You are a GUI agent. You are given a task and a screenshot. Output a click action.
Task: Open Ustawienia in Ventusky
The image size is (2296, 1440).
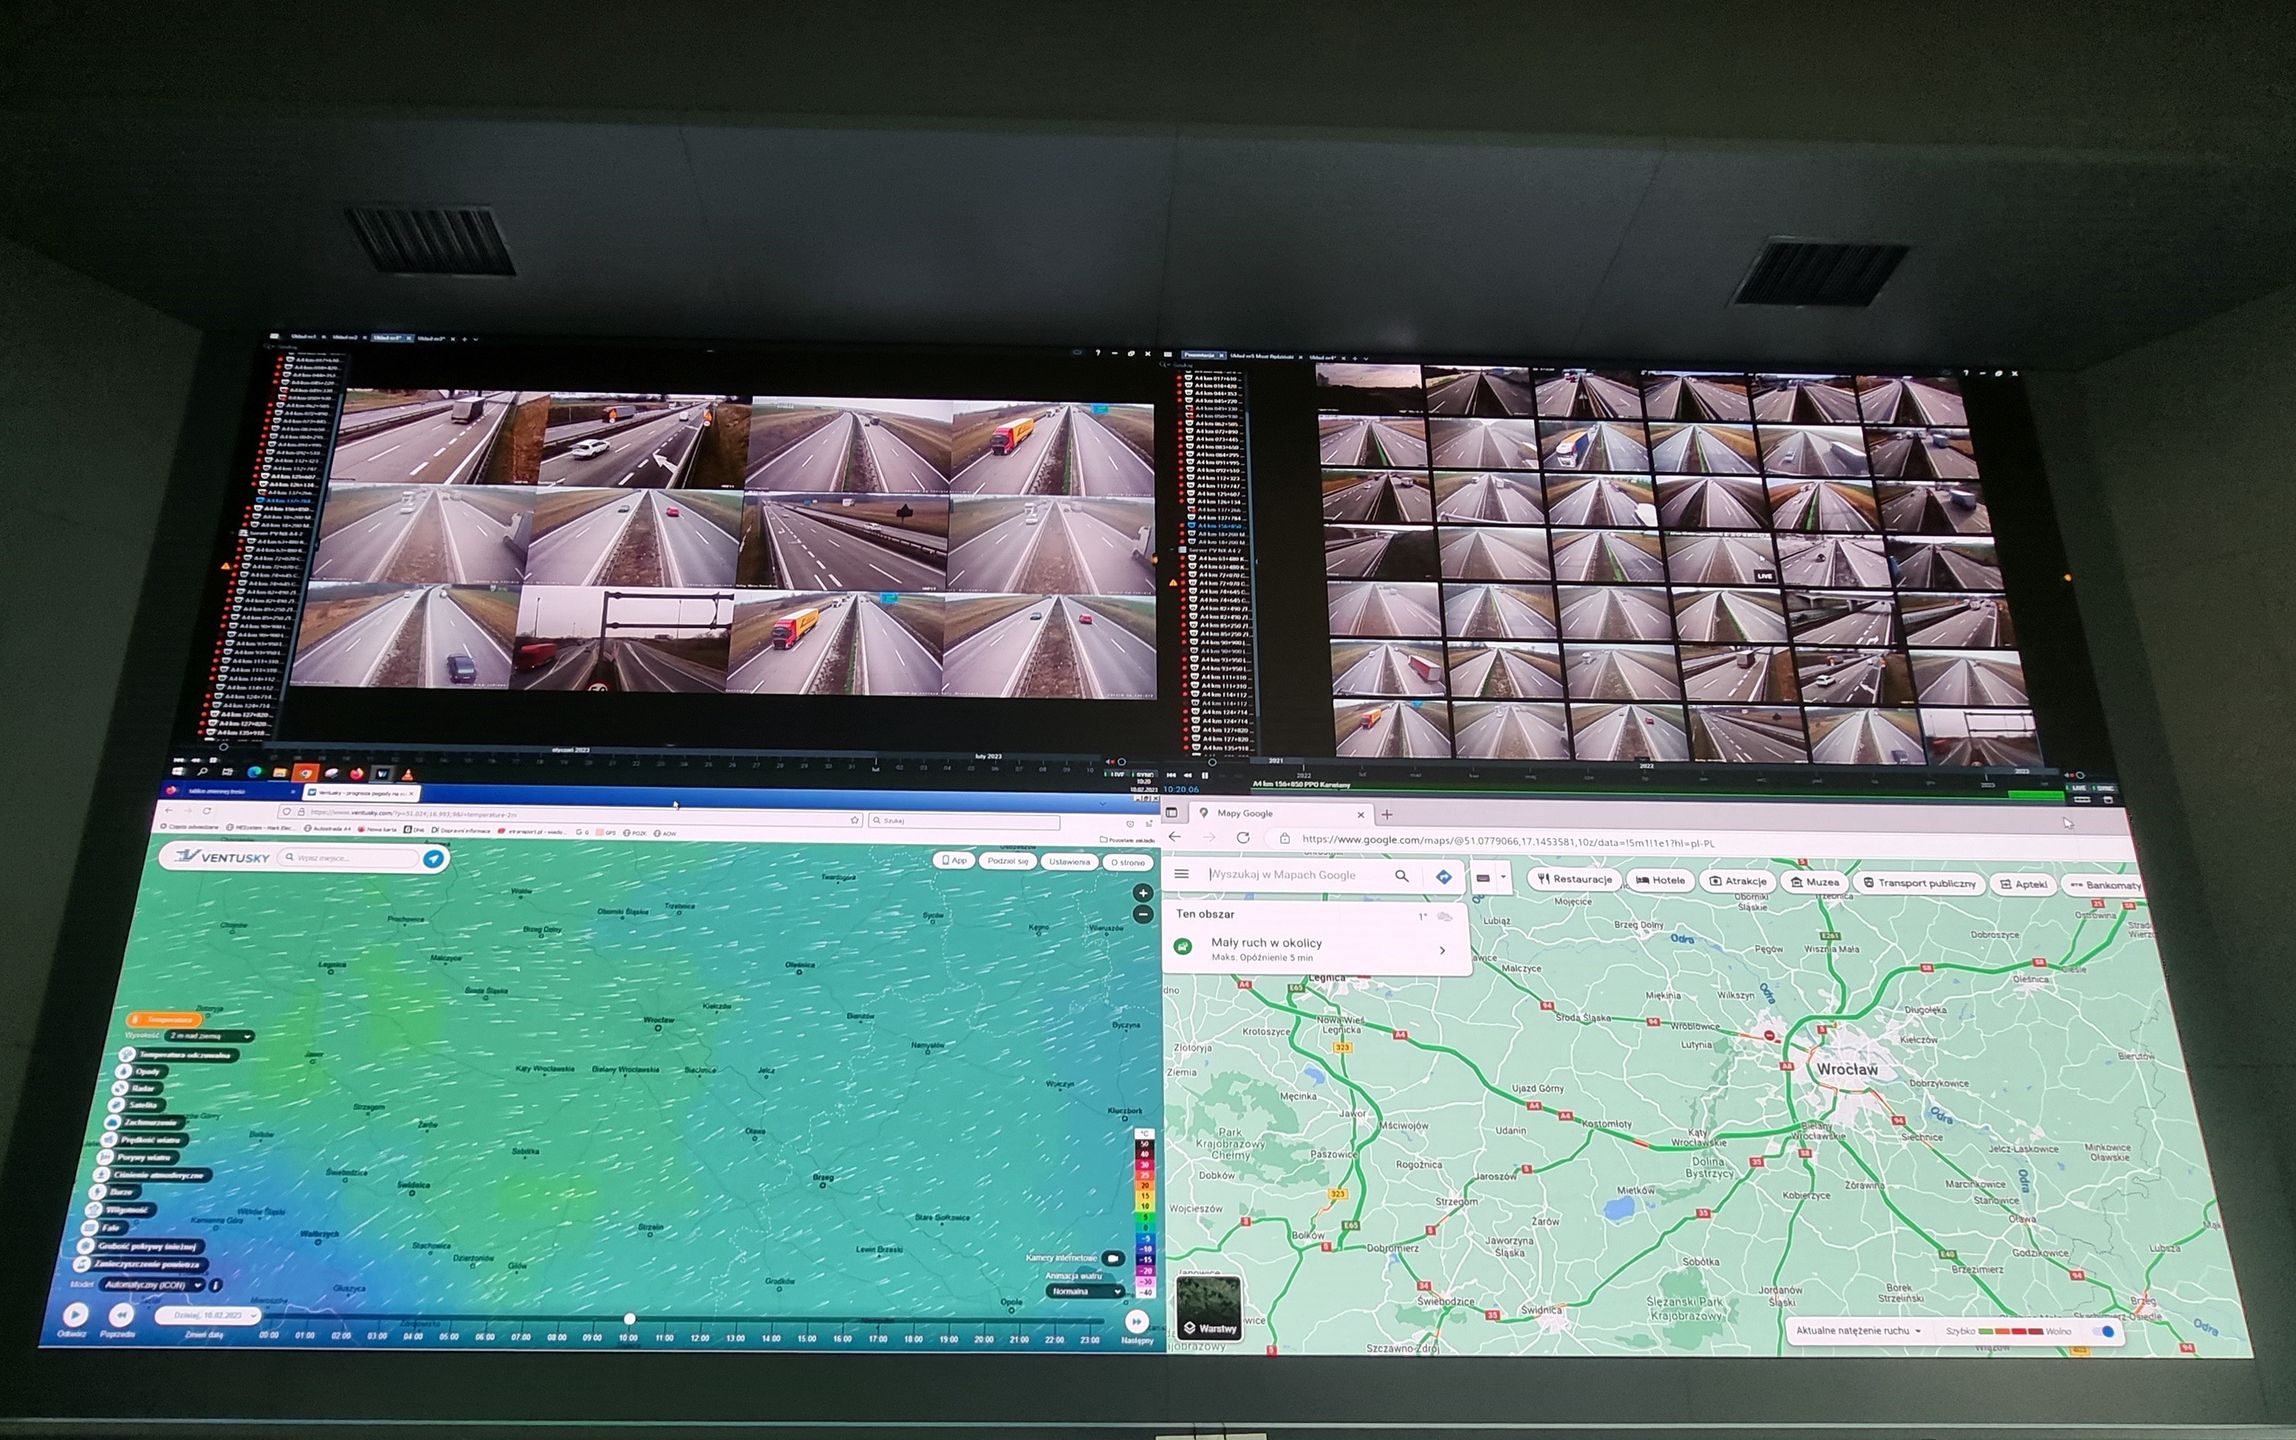[1069, 861]
